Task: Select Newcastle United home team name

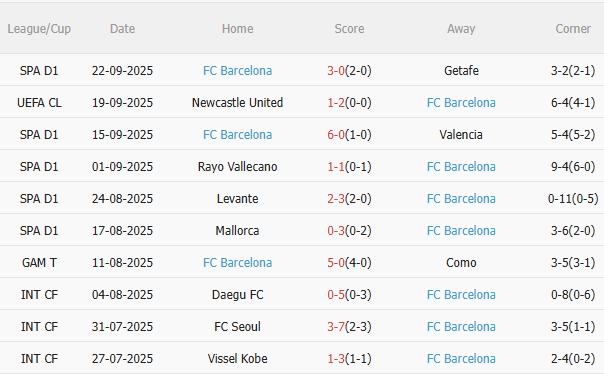Action: [237, 102]
